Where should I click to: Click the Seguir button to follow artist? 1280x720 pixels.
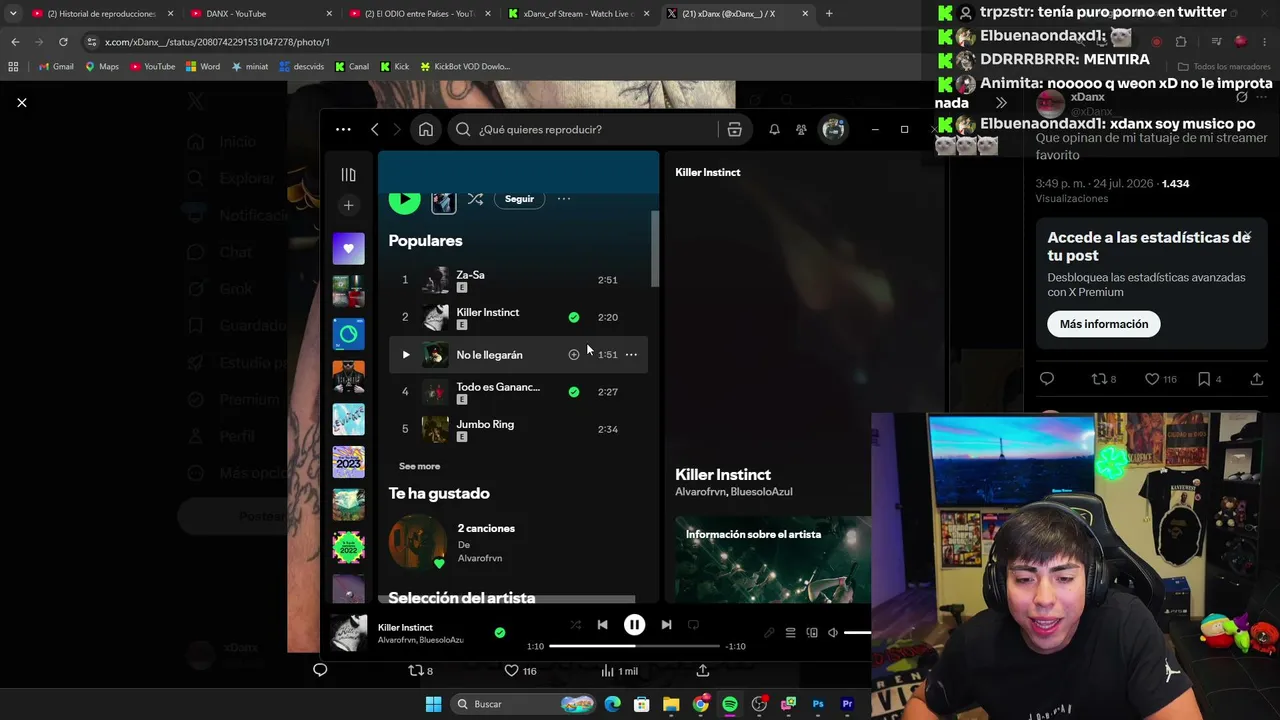click(519, 198)
